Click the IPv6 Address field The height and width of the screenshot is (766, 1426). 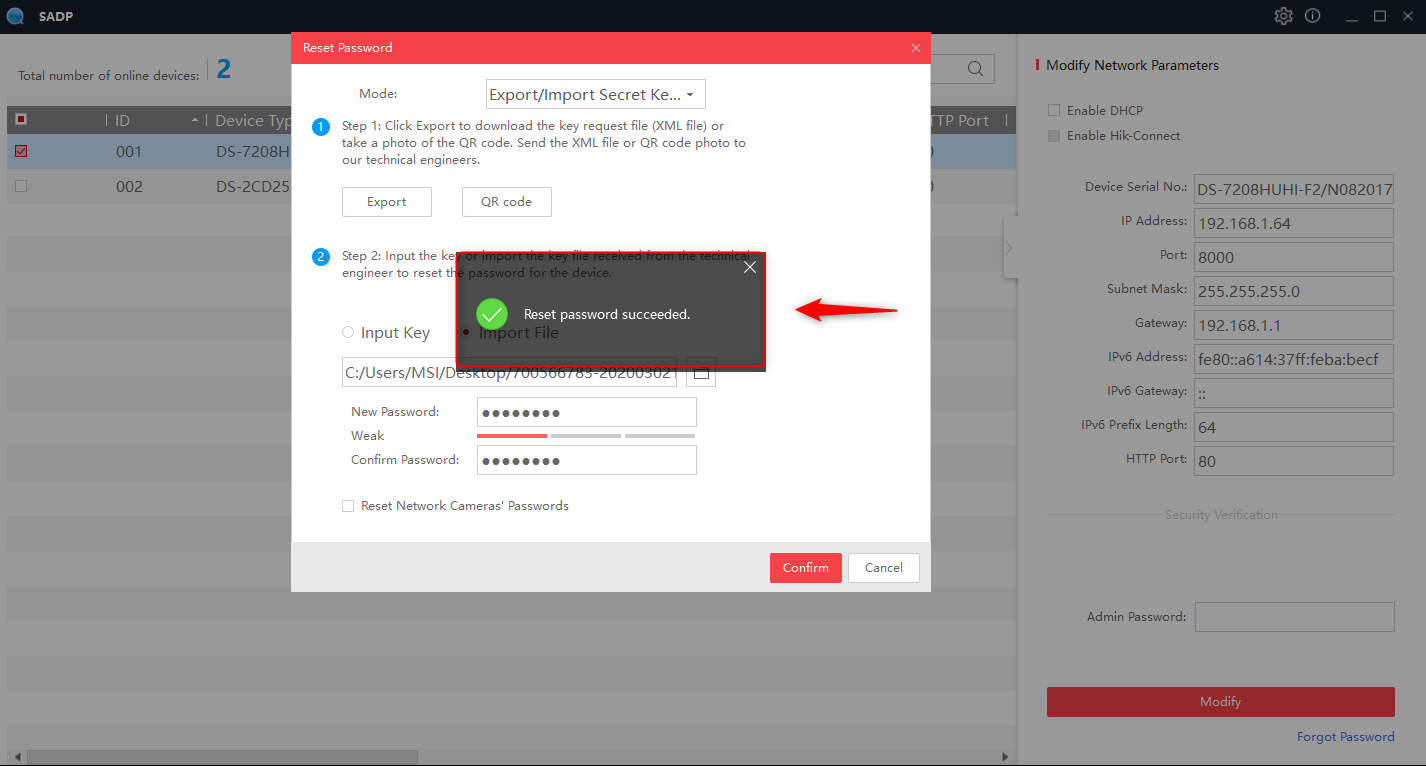click(1294, 359)
